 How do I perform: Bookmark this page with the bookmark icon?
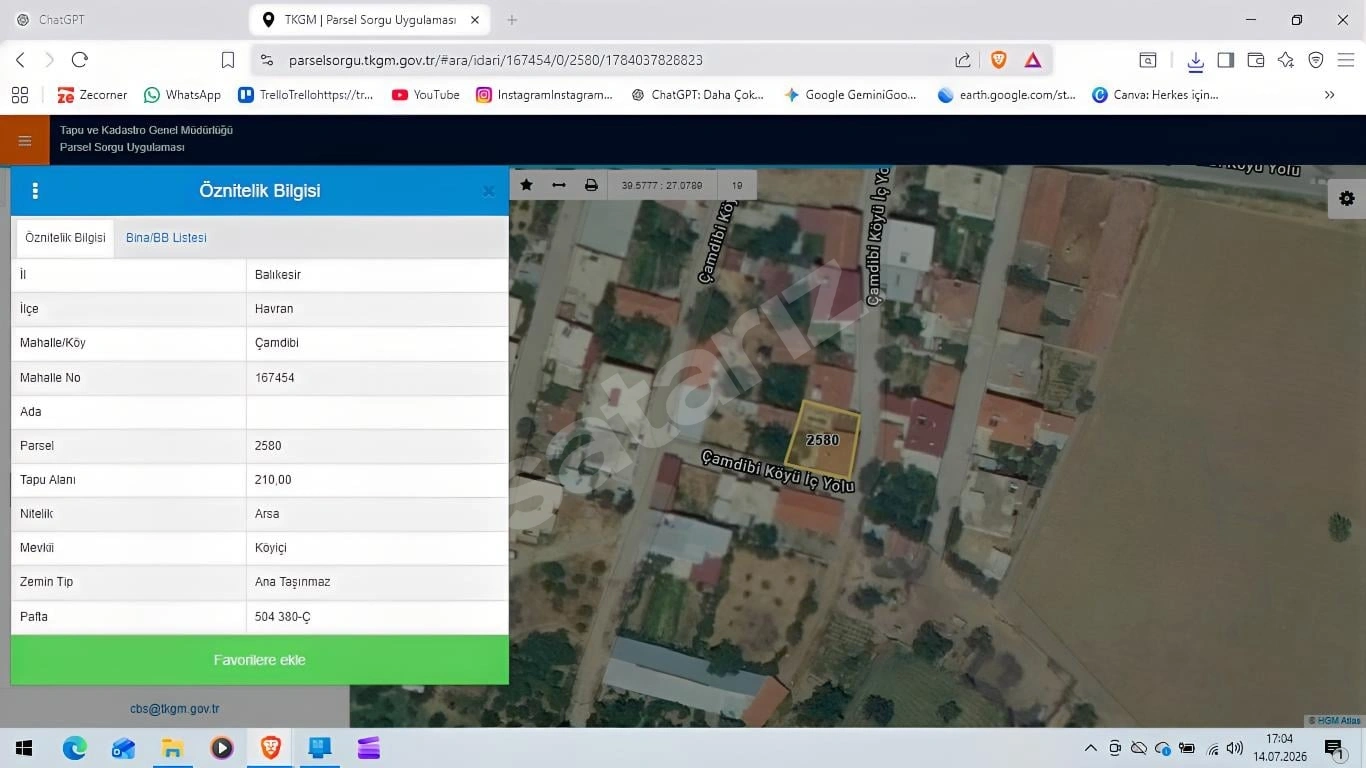point(228,60)
